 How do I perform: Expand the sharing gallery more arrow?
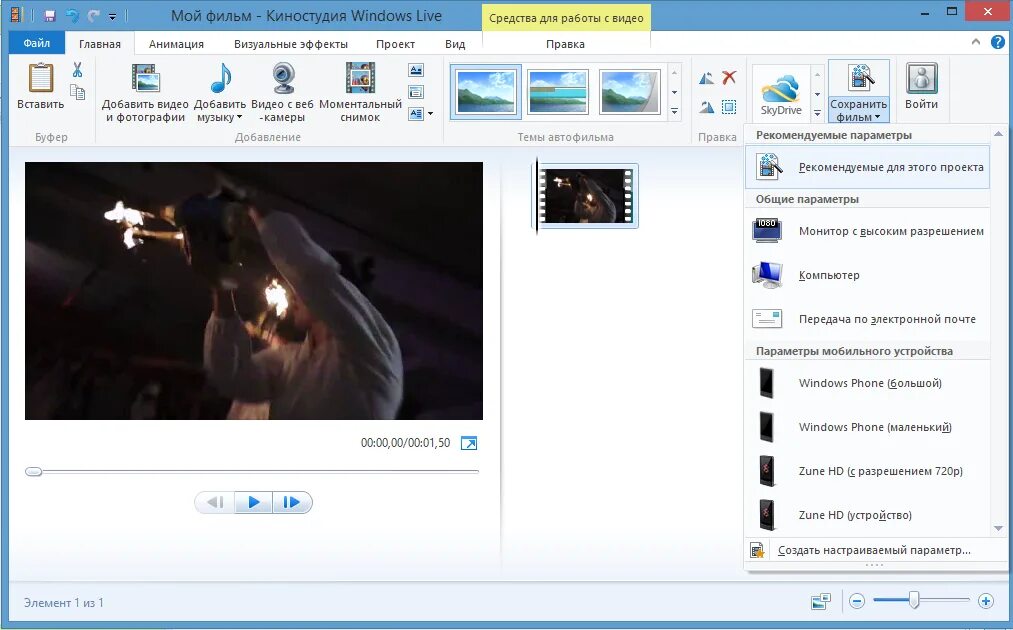pyautogui.click(x=817, y=112)
